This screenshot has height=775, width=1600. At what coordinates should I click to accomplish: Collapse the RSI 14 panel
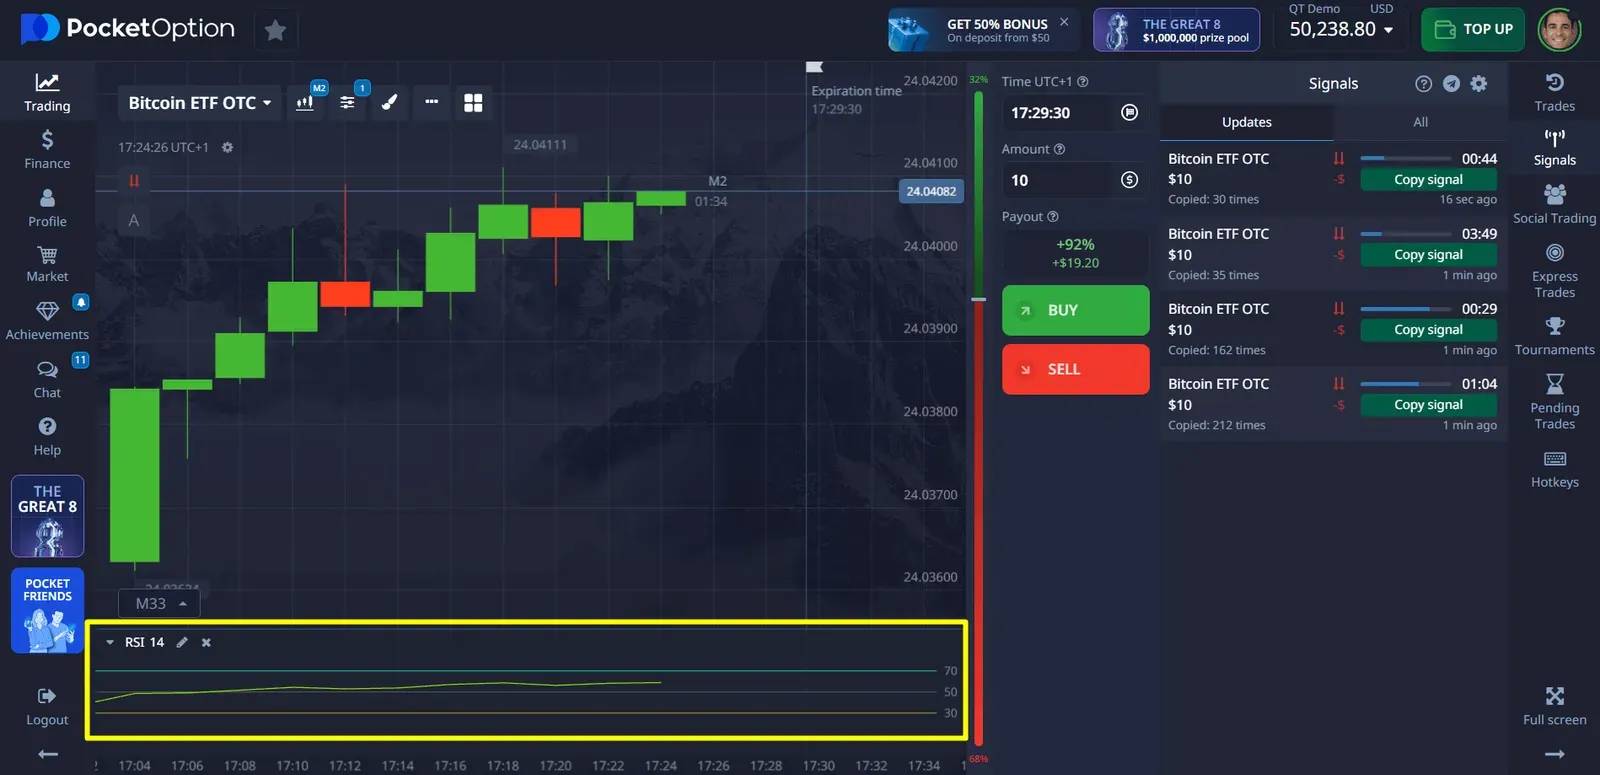point(110,643)
